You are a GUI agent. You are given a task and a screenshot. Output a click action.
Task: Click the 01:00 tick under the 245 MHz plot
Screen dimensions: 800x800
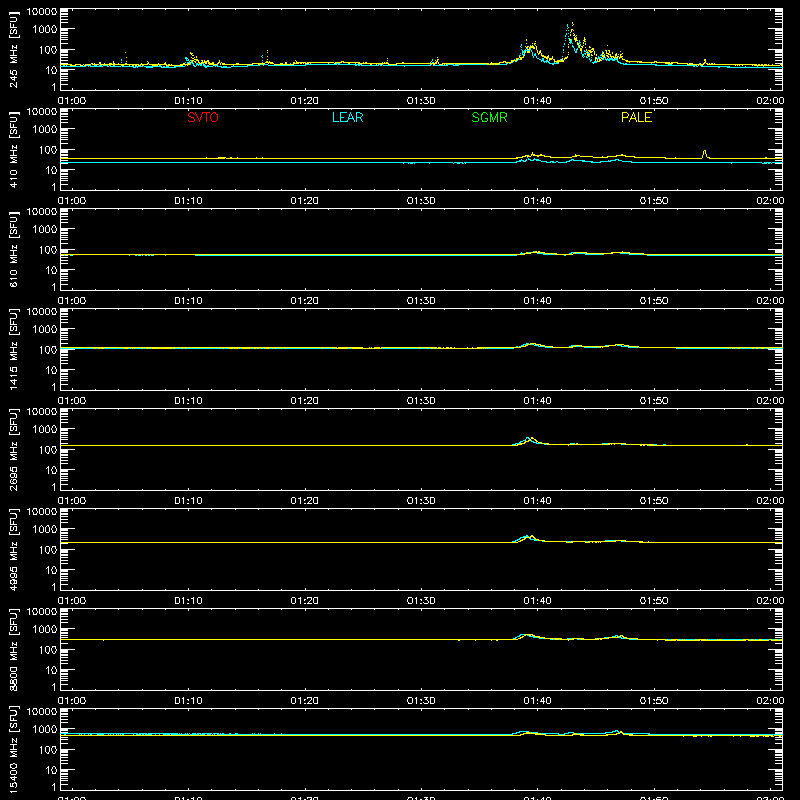tap(72, 101)
